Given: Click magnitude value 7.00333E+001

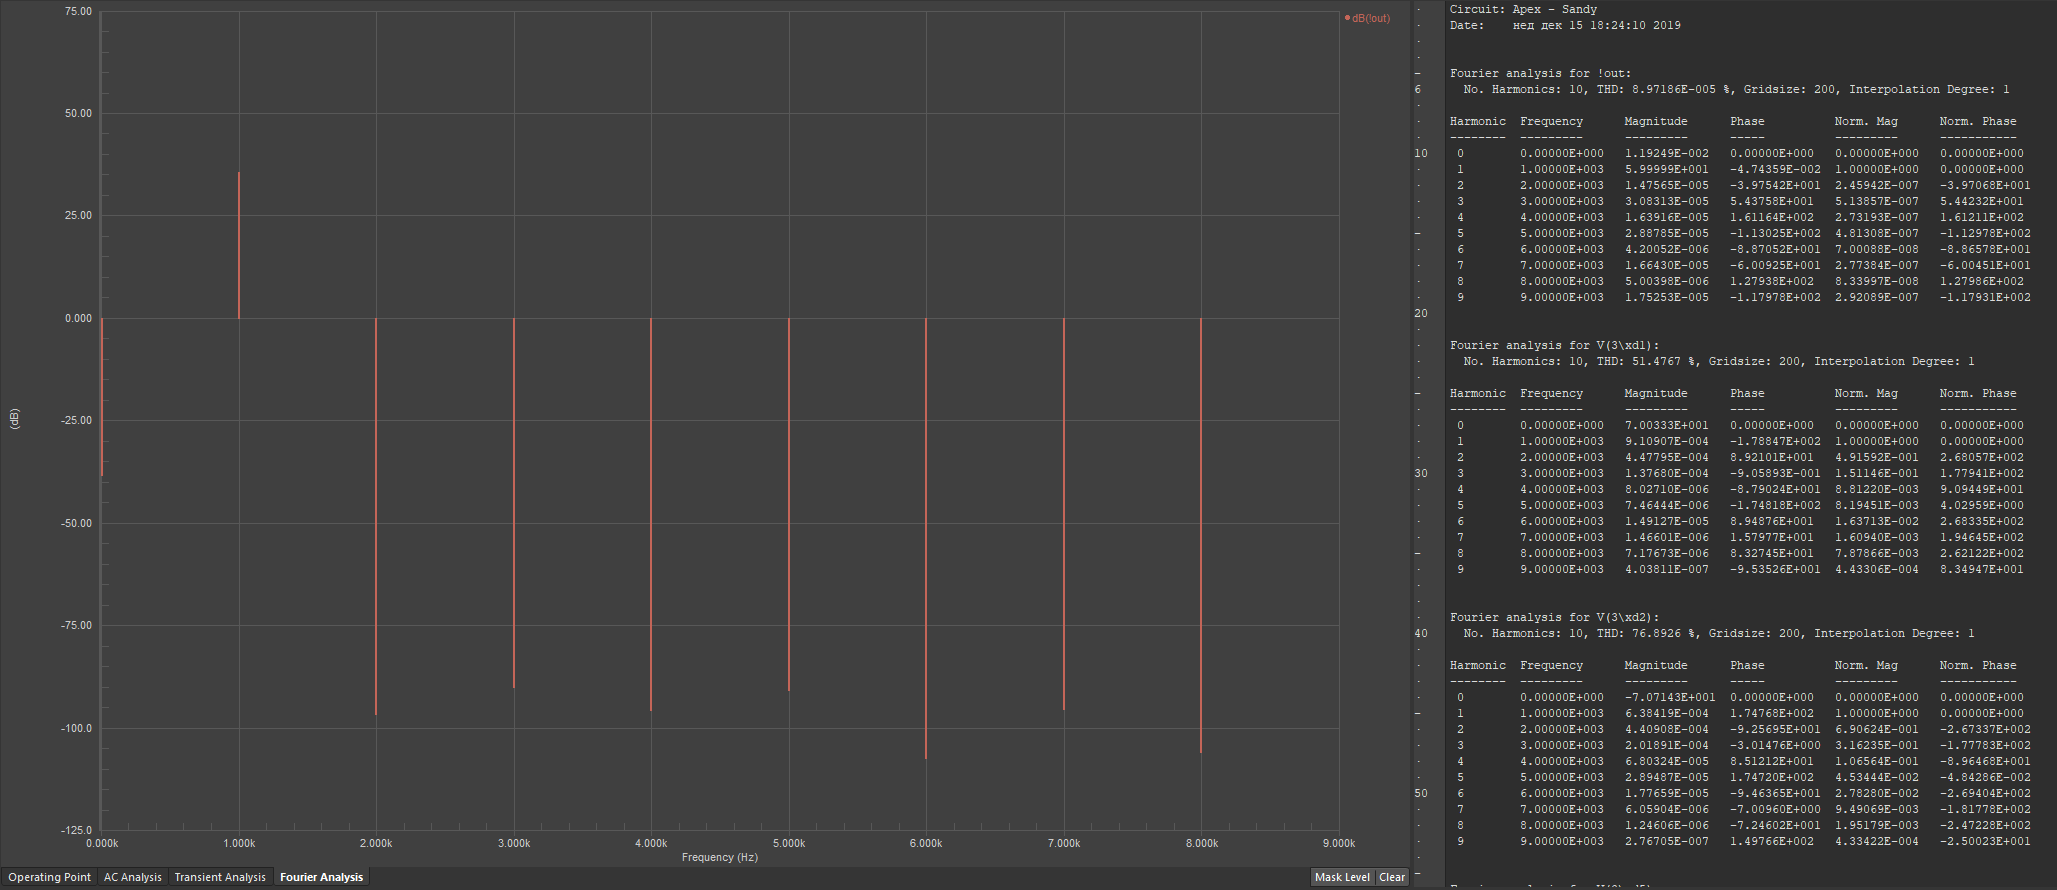Looking at the screenshot, I should tap(1666, 425).
